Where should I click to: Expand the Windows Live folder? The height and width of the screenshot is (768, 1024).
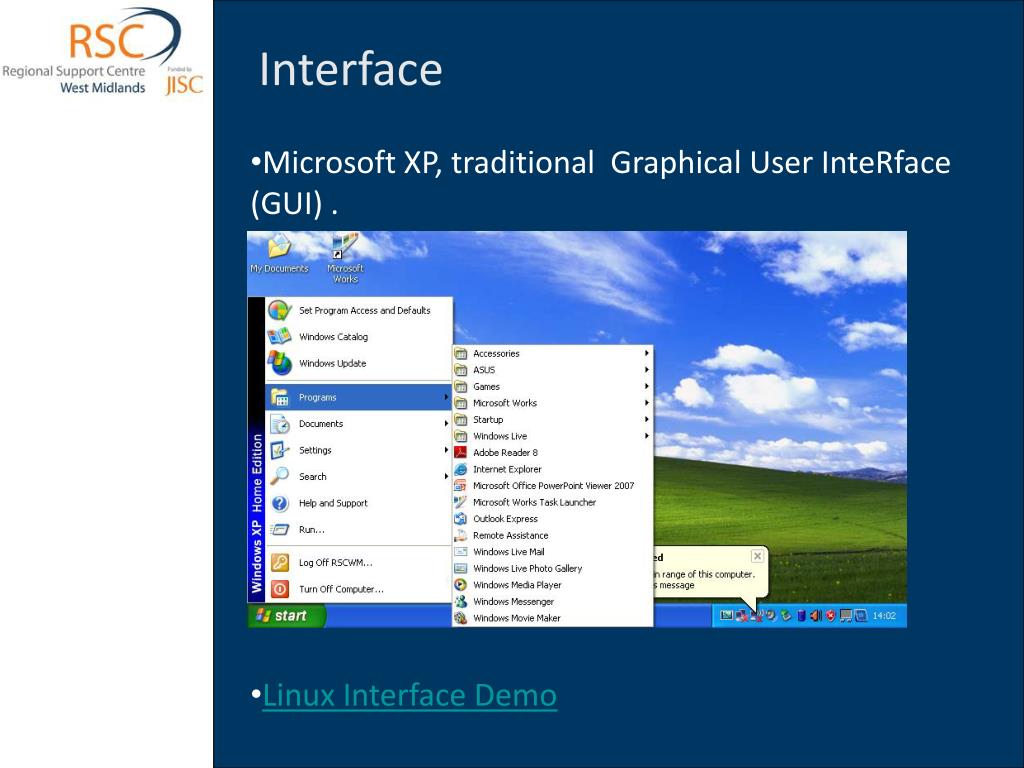click(552, 436)
